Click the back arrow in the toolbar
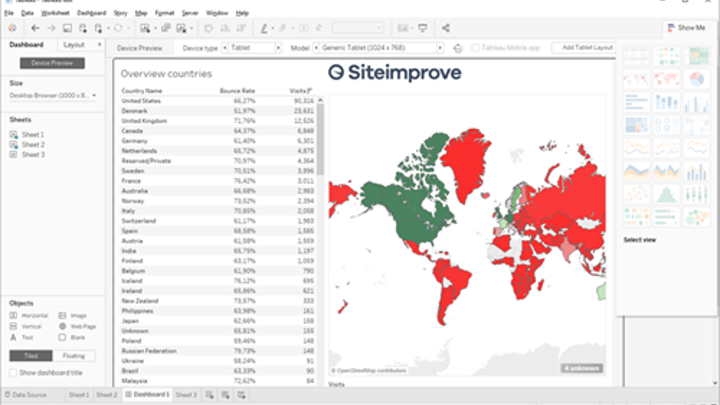The width and height of the screenshot is (720, 405). (36, 28)
